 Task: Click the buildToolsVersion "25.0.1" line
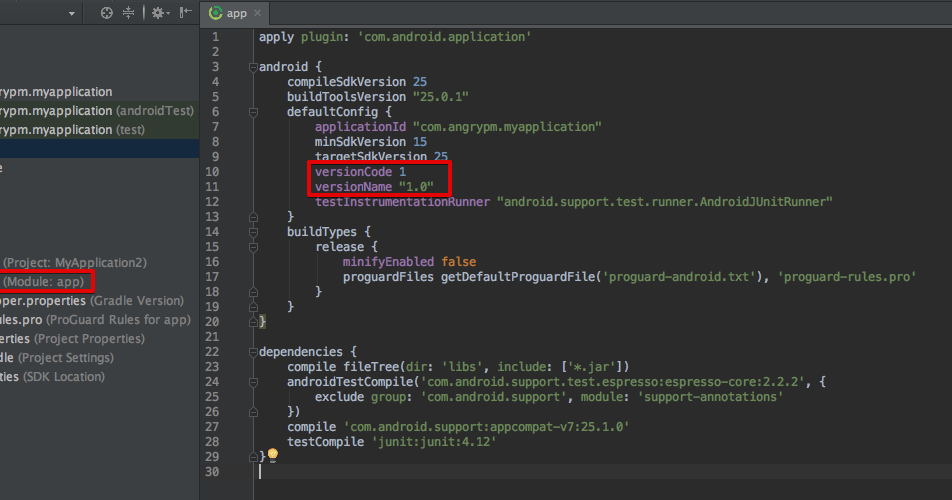coord(378,97)
